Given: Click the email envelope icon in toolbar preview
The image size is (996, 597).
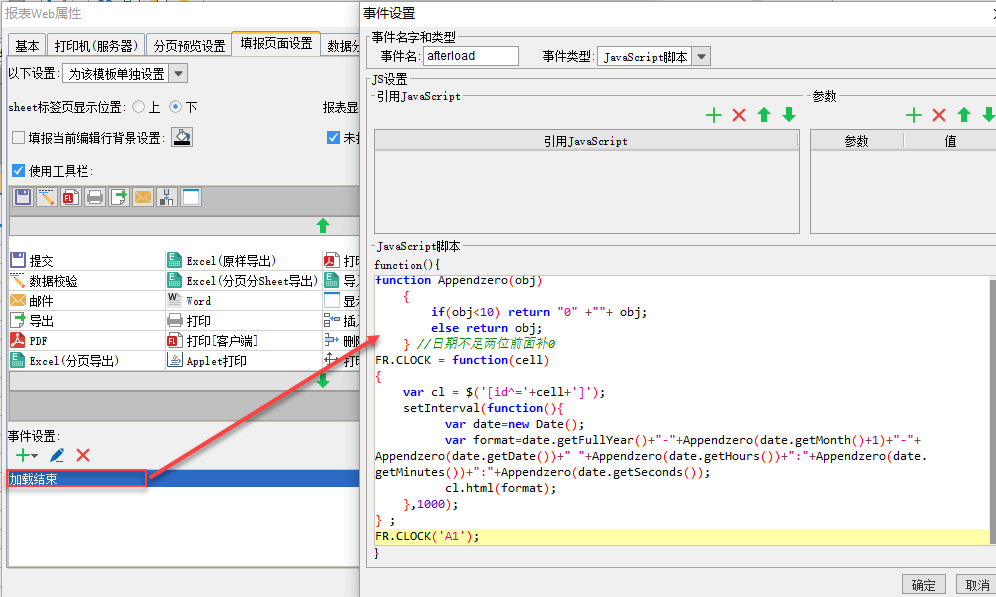Looking at the screenshot, I should 143,197.
